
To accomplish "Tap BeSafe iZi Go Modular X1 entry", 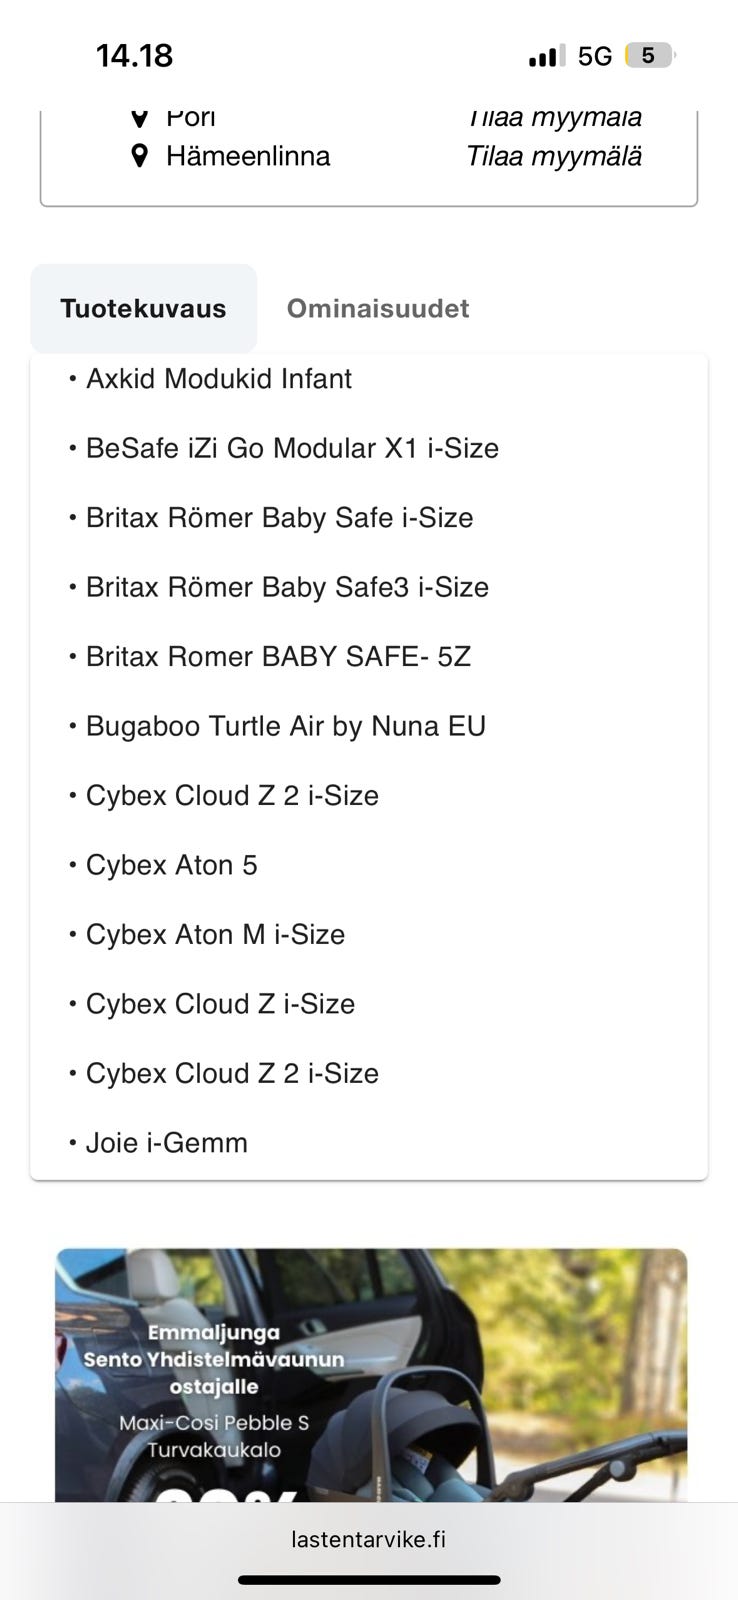I will tap(292, 448).
